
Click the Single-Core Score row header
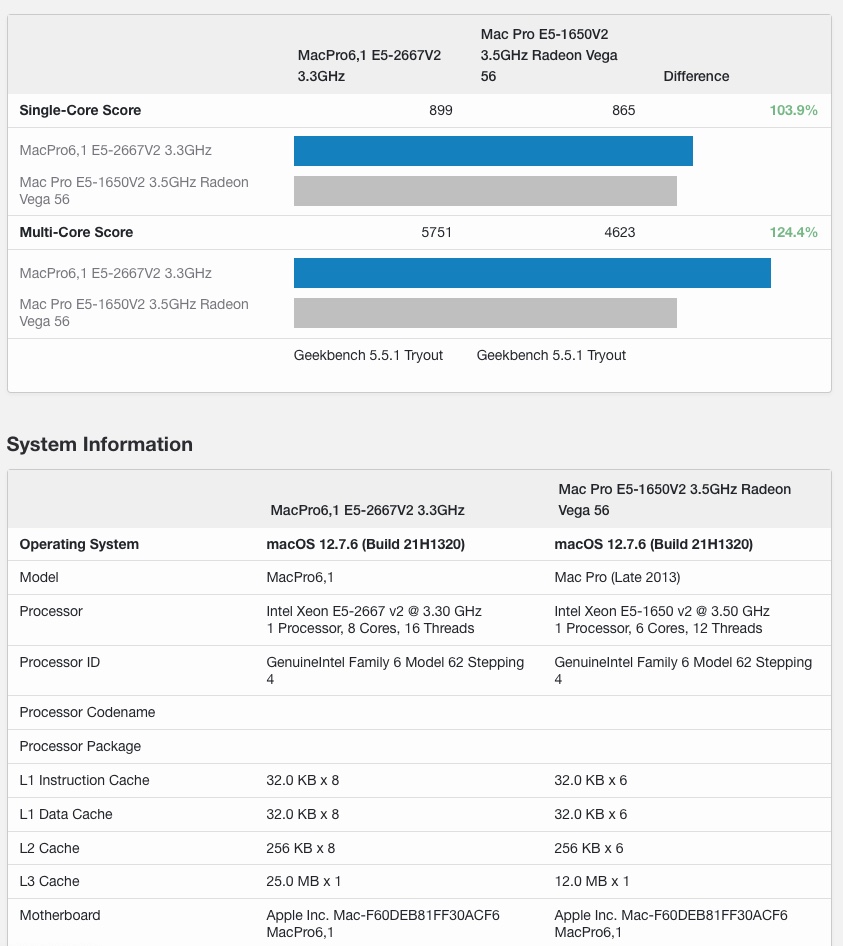[80, 110]
